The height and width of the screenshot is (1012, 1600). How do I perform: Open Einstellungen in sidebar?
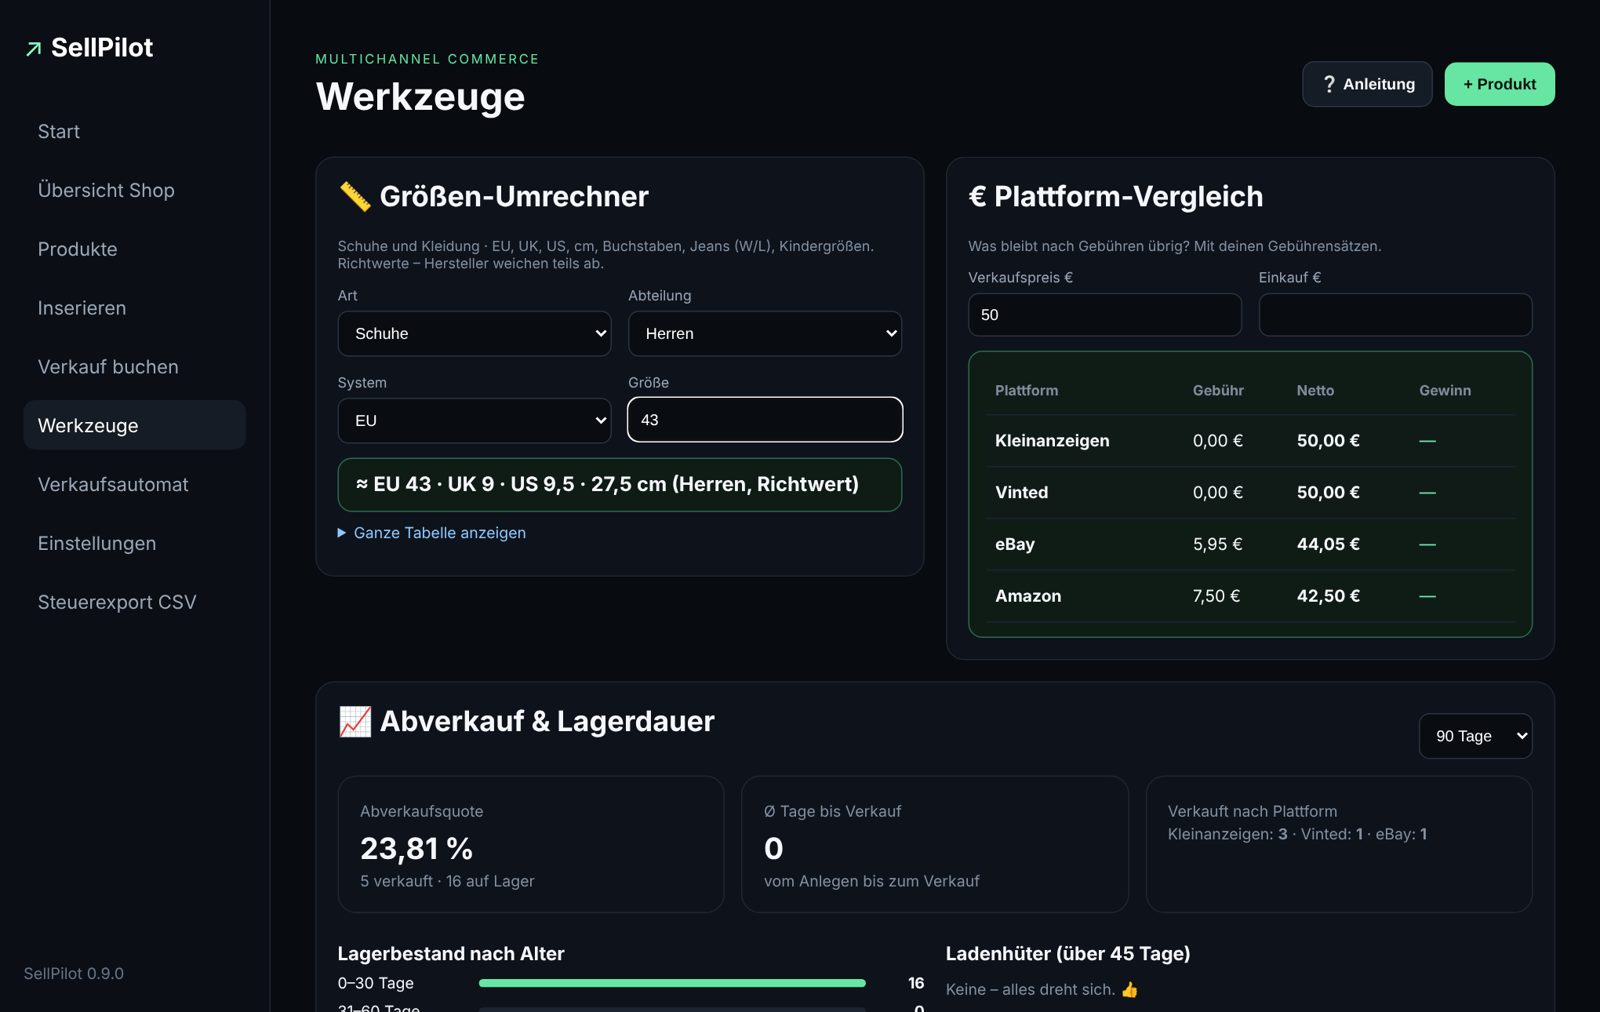coord(134,543)
